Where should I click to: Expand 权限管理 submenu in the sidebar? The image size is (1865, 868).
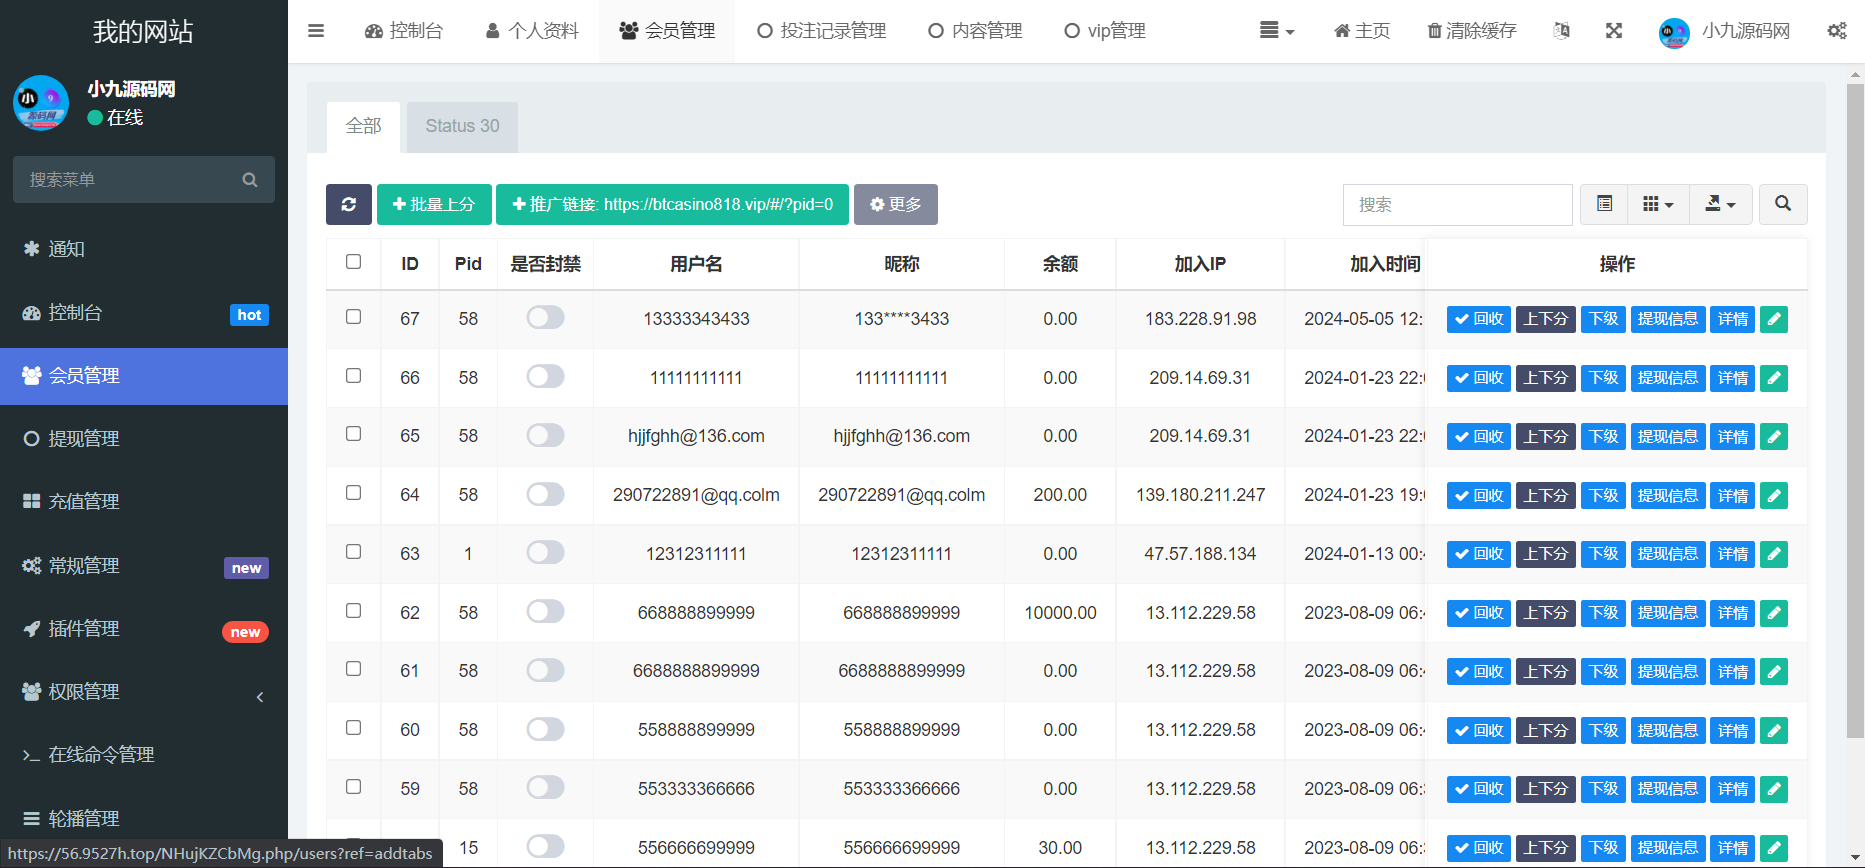[x=144, y=692]
